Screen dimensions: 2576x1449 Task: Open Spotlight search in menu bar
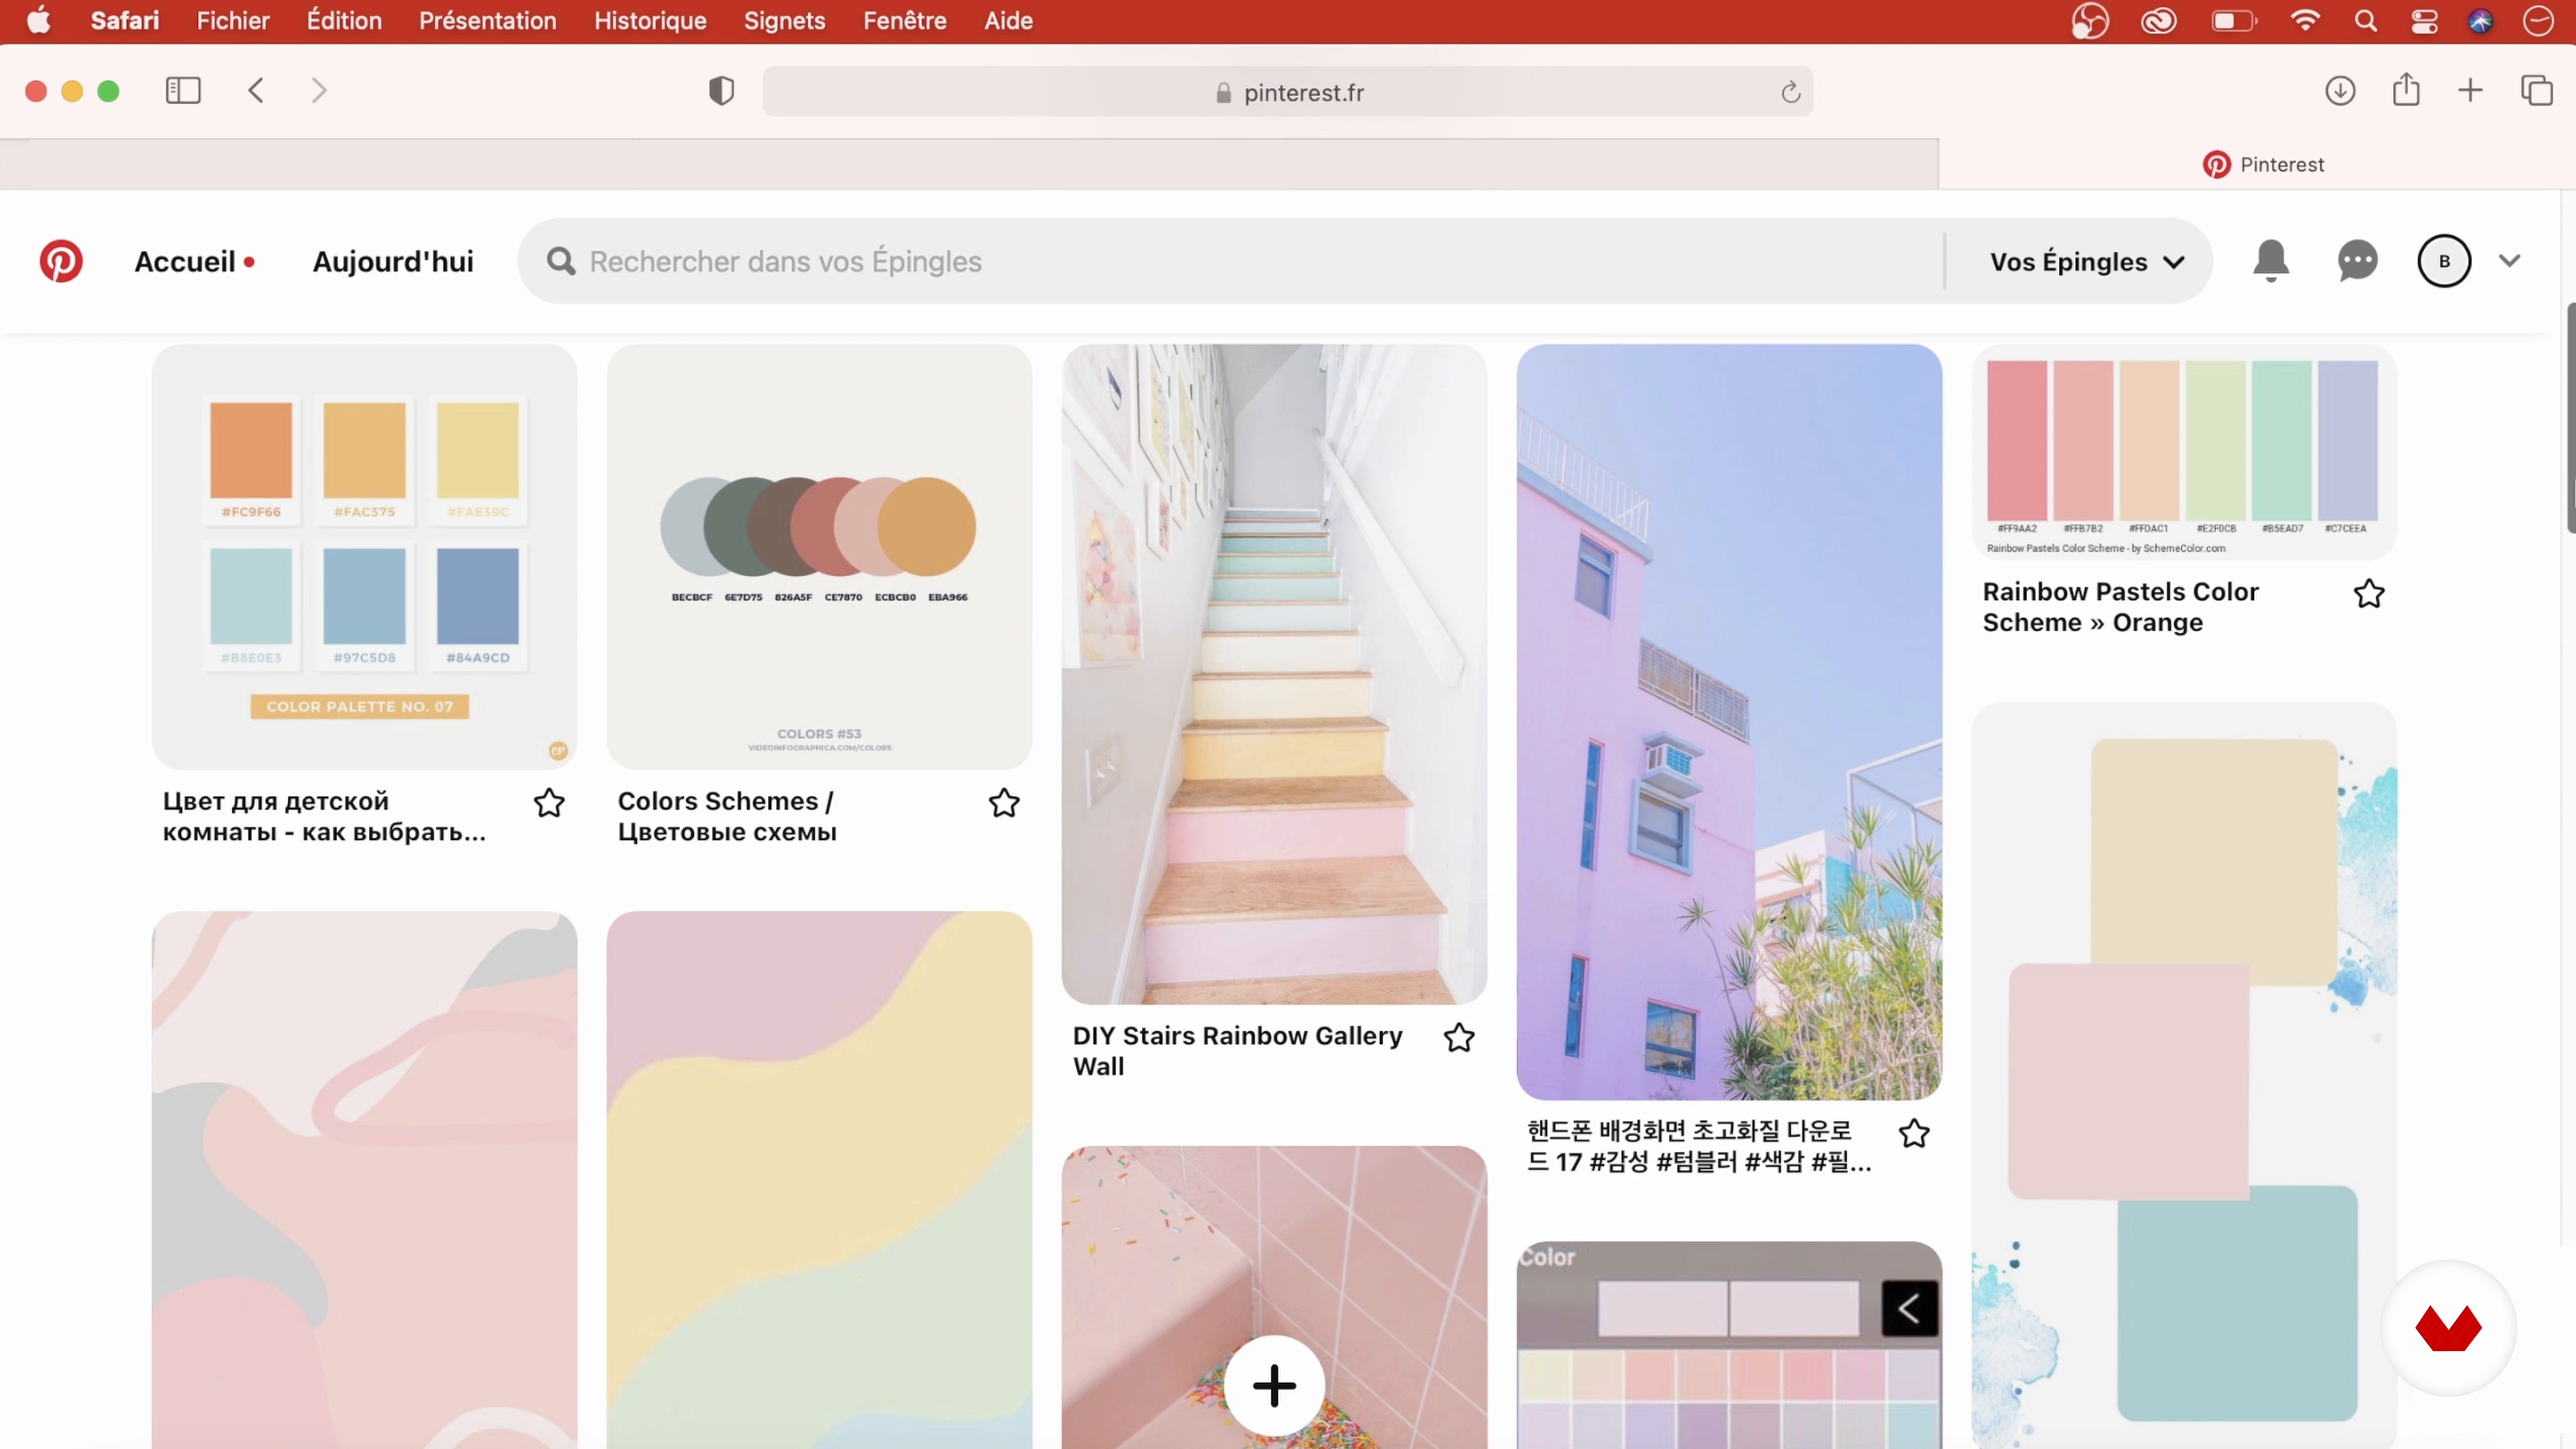pyautogui.click(x=2365, y=21)
